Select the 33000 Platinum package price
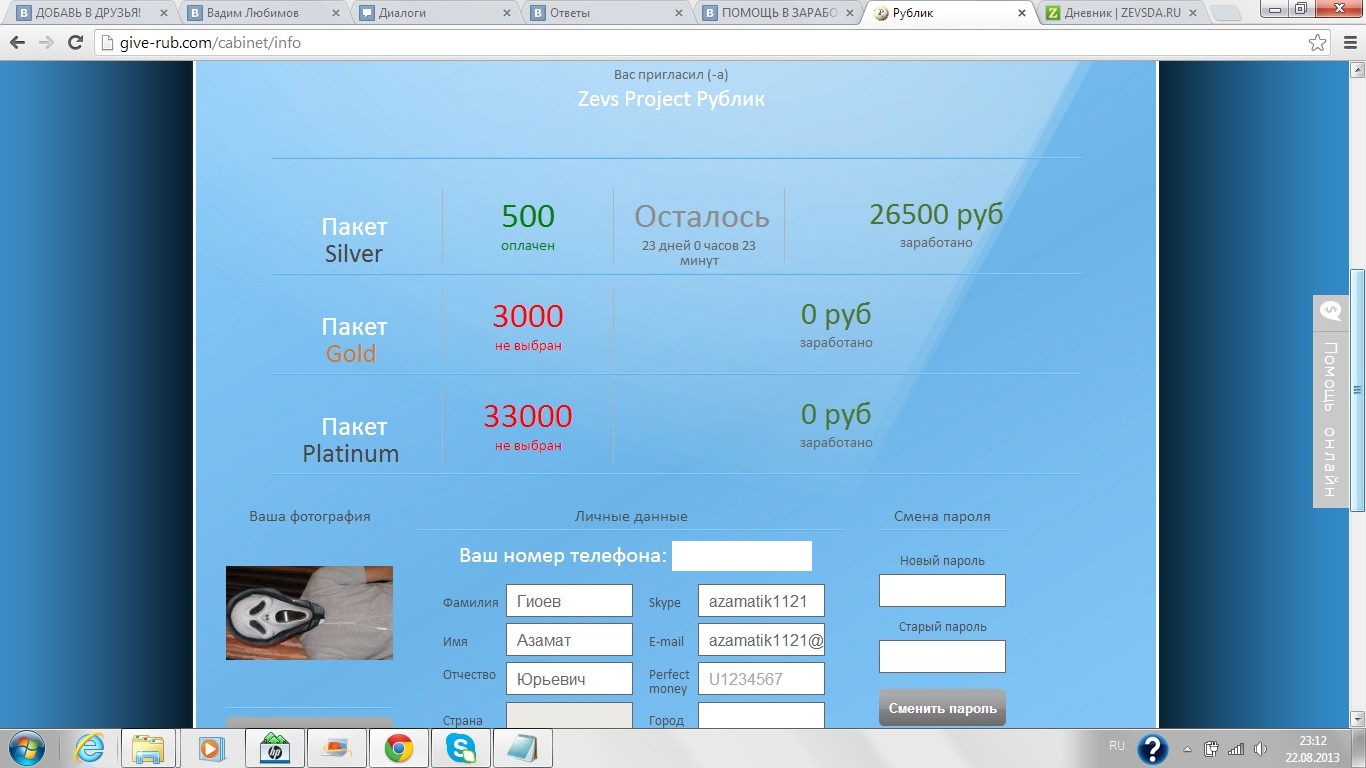The image size is (1366, 768). tap(528, 416)
